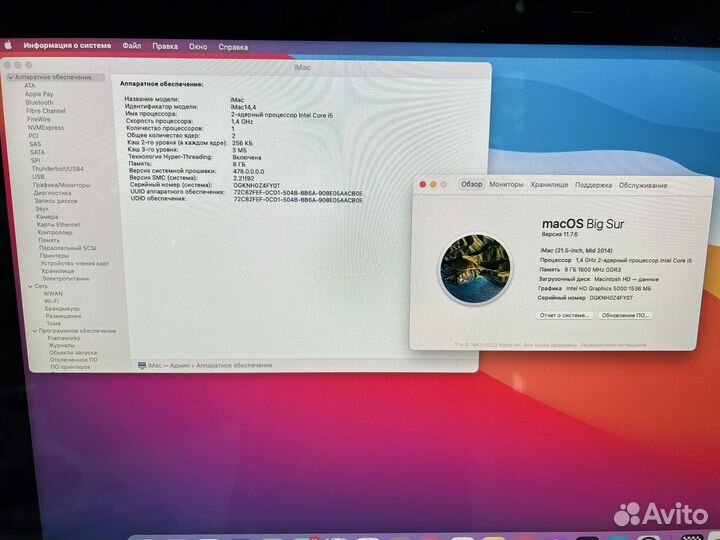The height and width of the screenshot is (540, 720).
Task: Select Тома under Сеть
Action: tap(53, 323)
